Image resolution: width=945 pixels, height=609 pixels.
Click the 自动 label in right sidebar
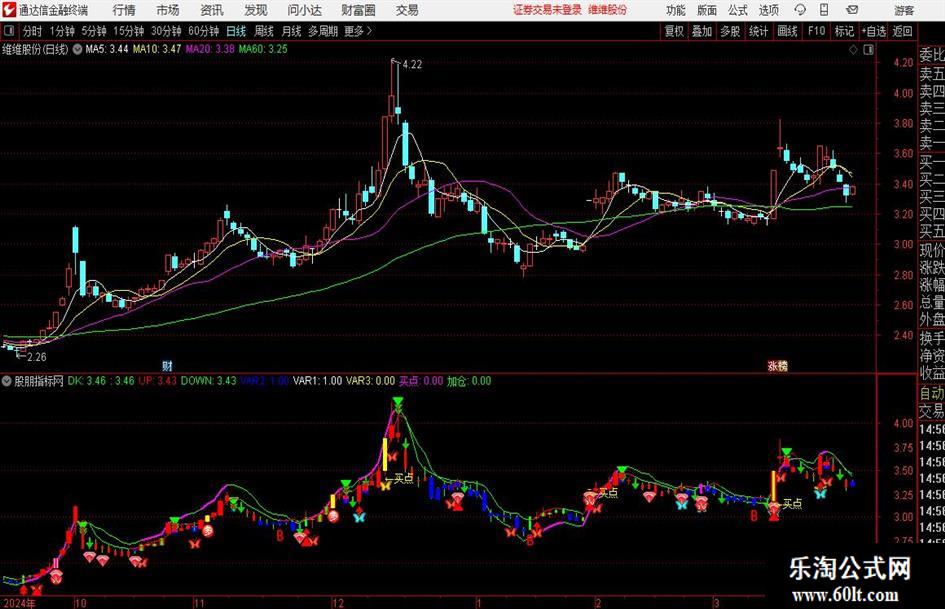pos(932,393)
